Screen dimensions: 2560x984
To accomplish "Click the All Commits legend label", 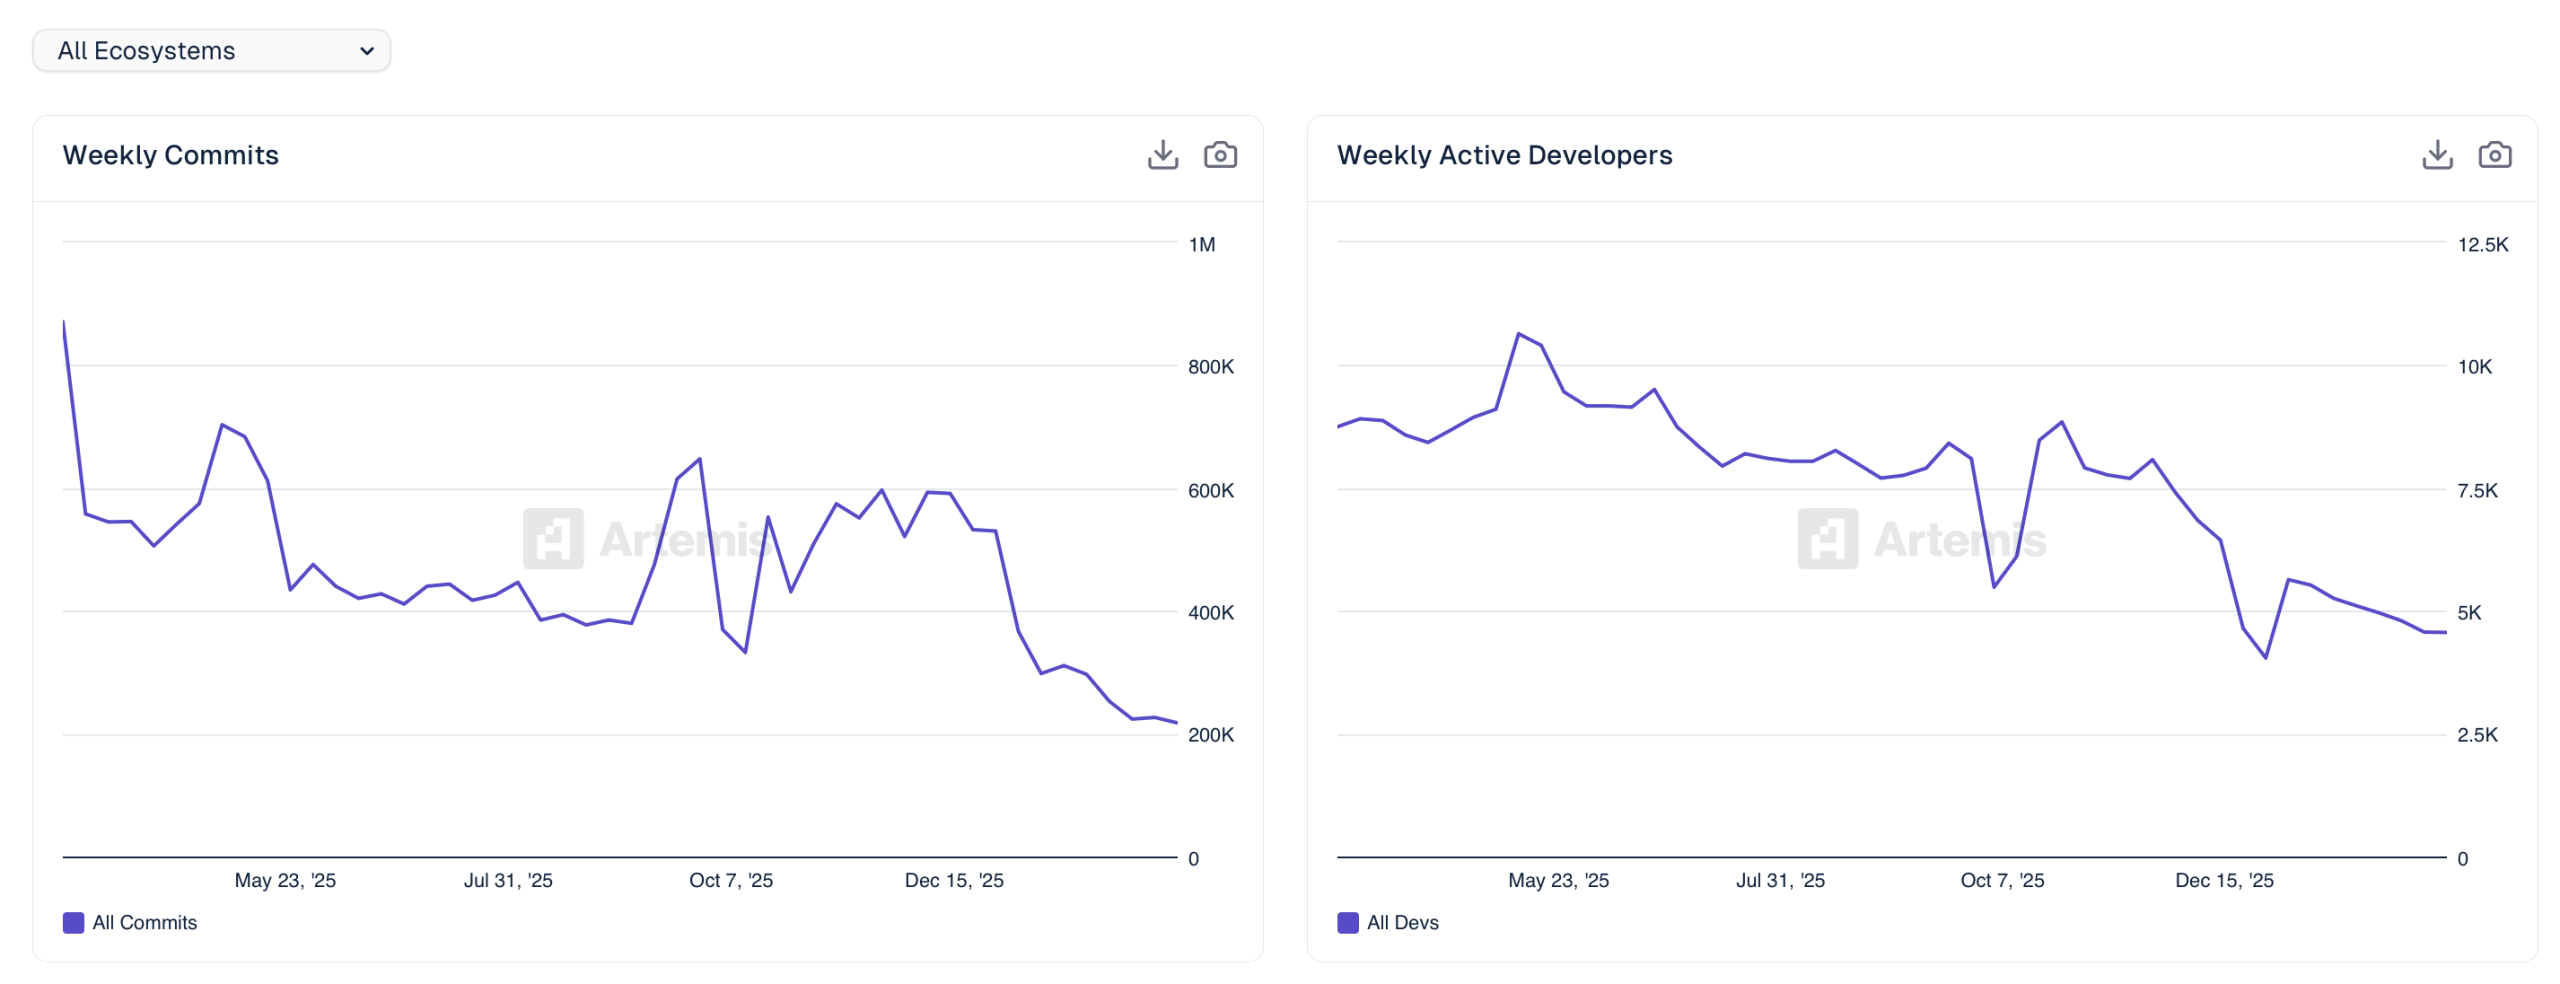I will pos(144,922).
